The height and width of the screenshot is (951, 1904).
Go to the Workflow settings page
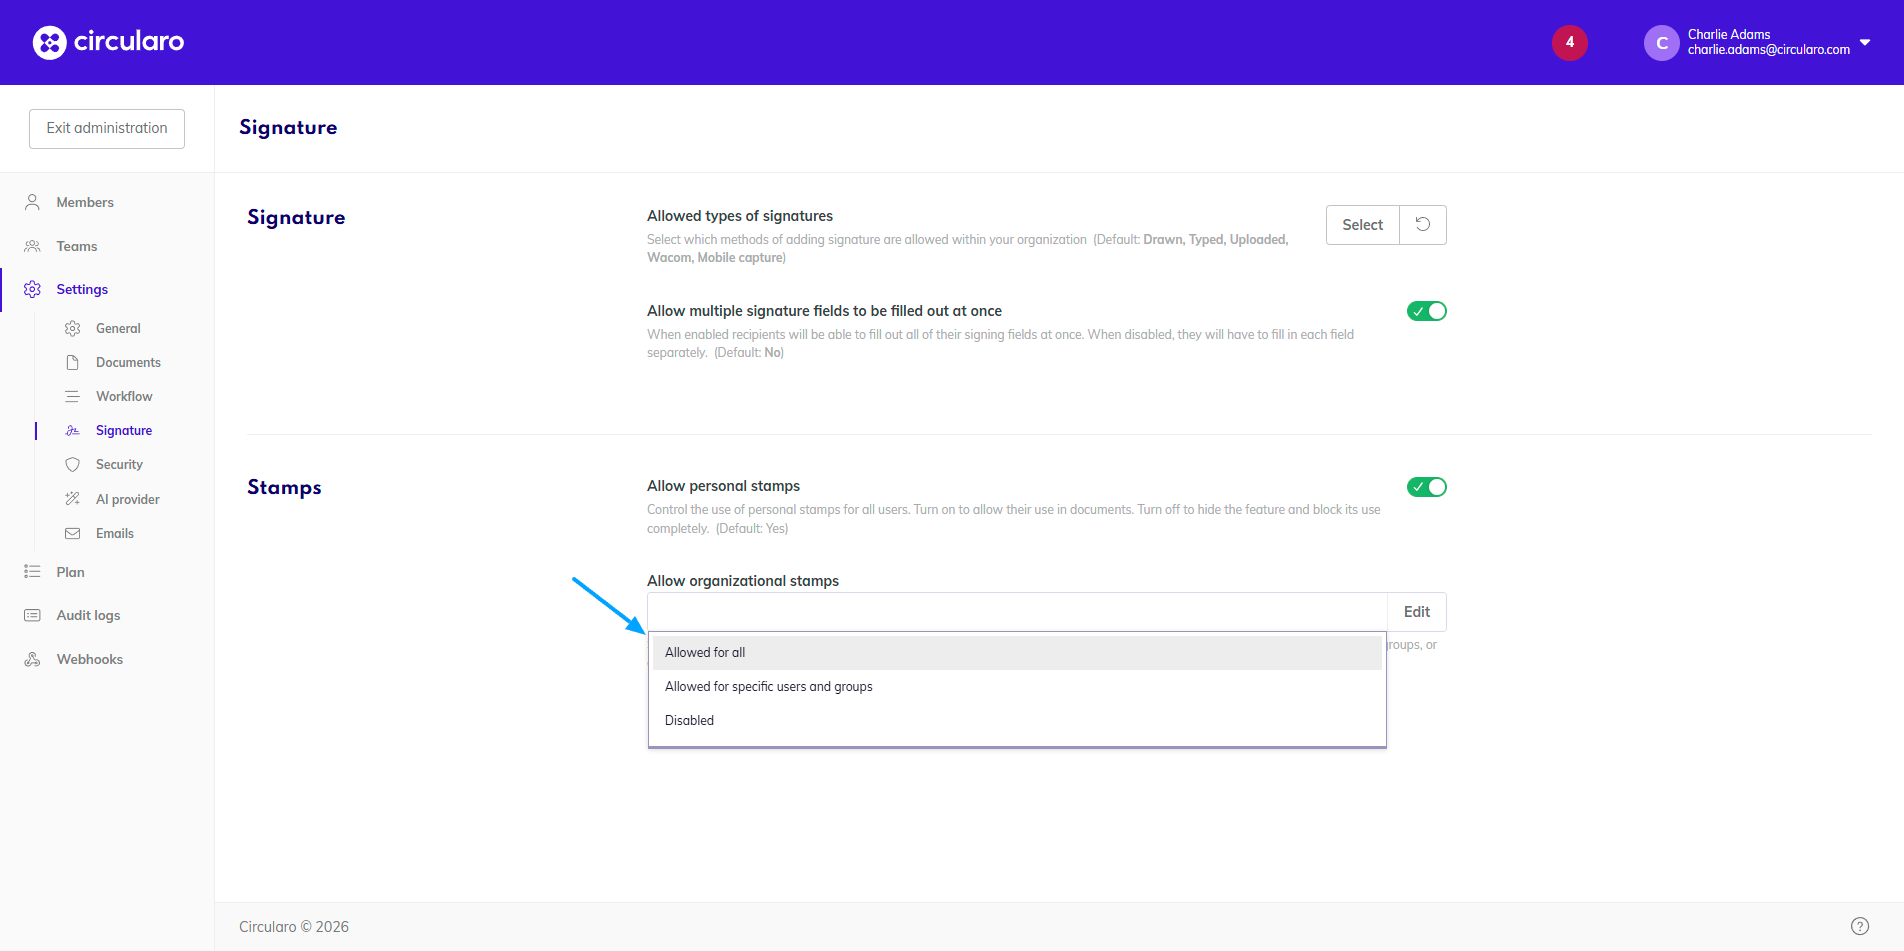coord(124,396)
